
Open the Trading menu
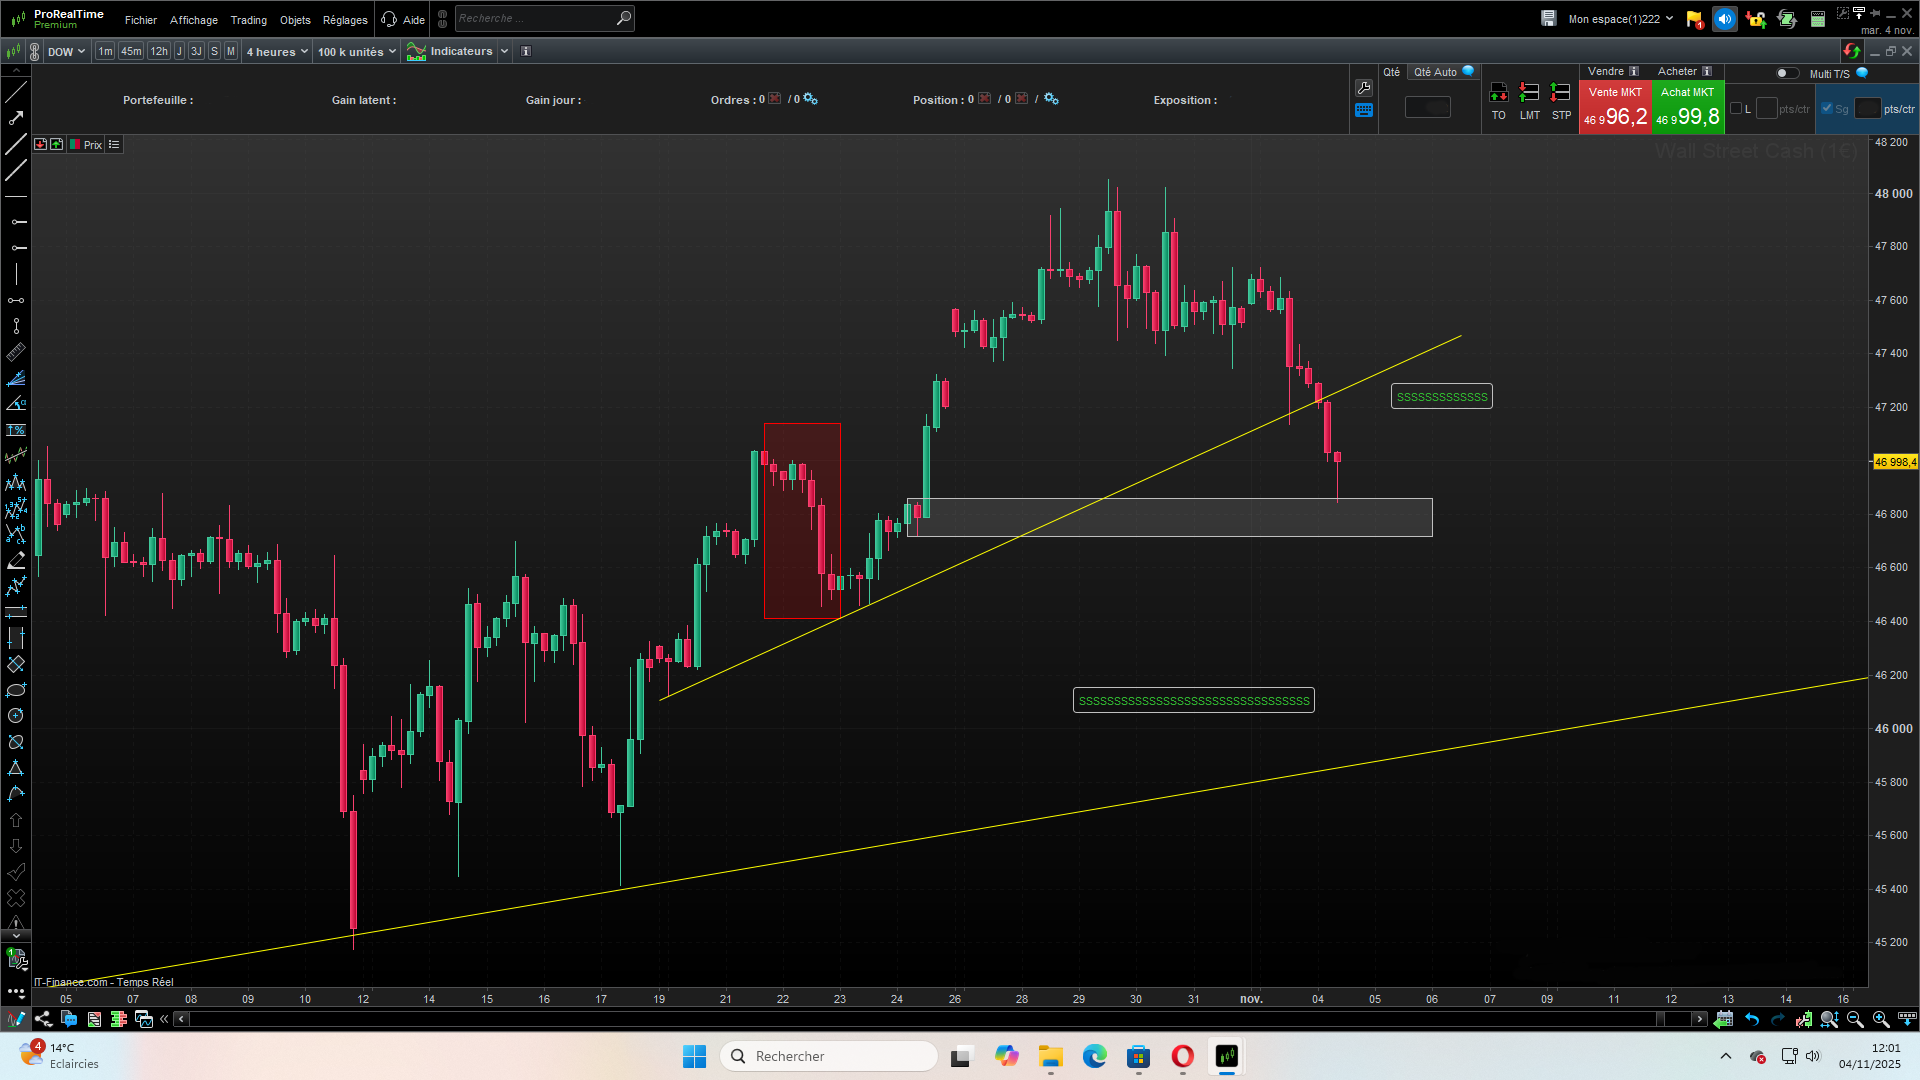point(248,20)
